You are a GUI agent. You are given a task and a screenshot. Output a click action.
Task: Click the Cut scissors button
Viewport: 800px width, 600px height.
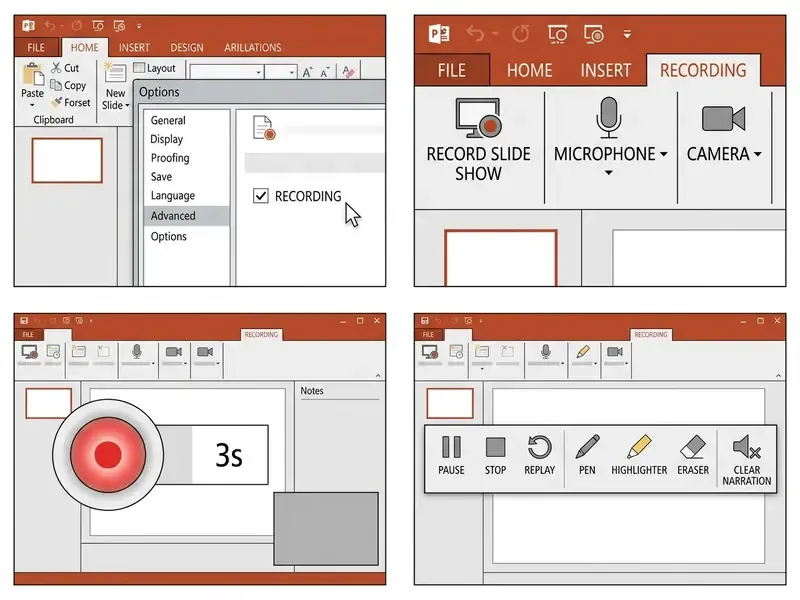pyautogui.click(x=65, y=68)
